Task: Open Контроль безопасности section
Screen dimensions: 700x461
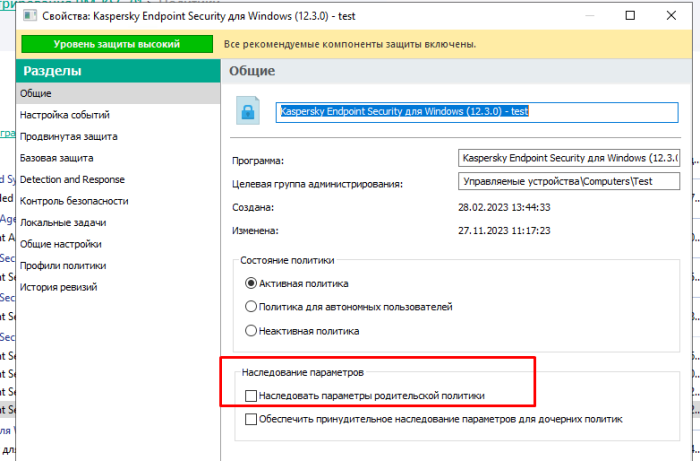Action: [118, 201]
